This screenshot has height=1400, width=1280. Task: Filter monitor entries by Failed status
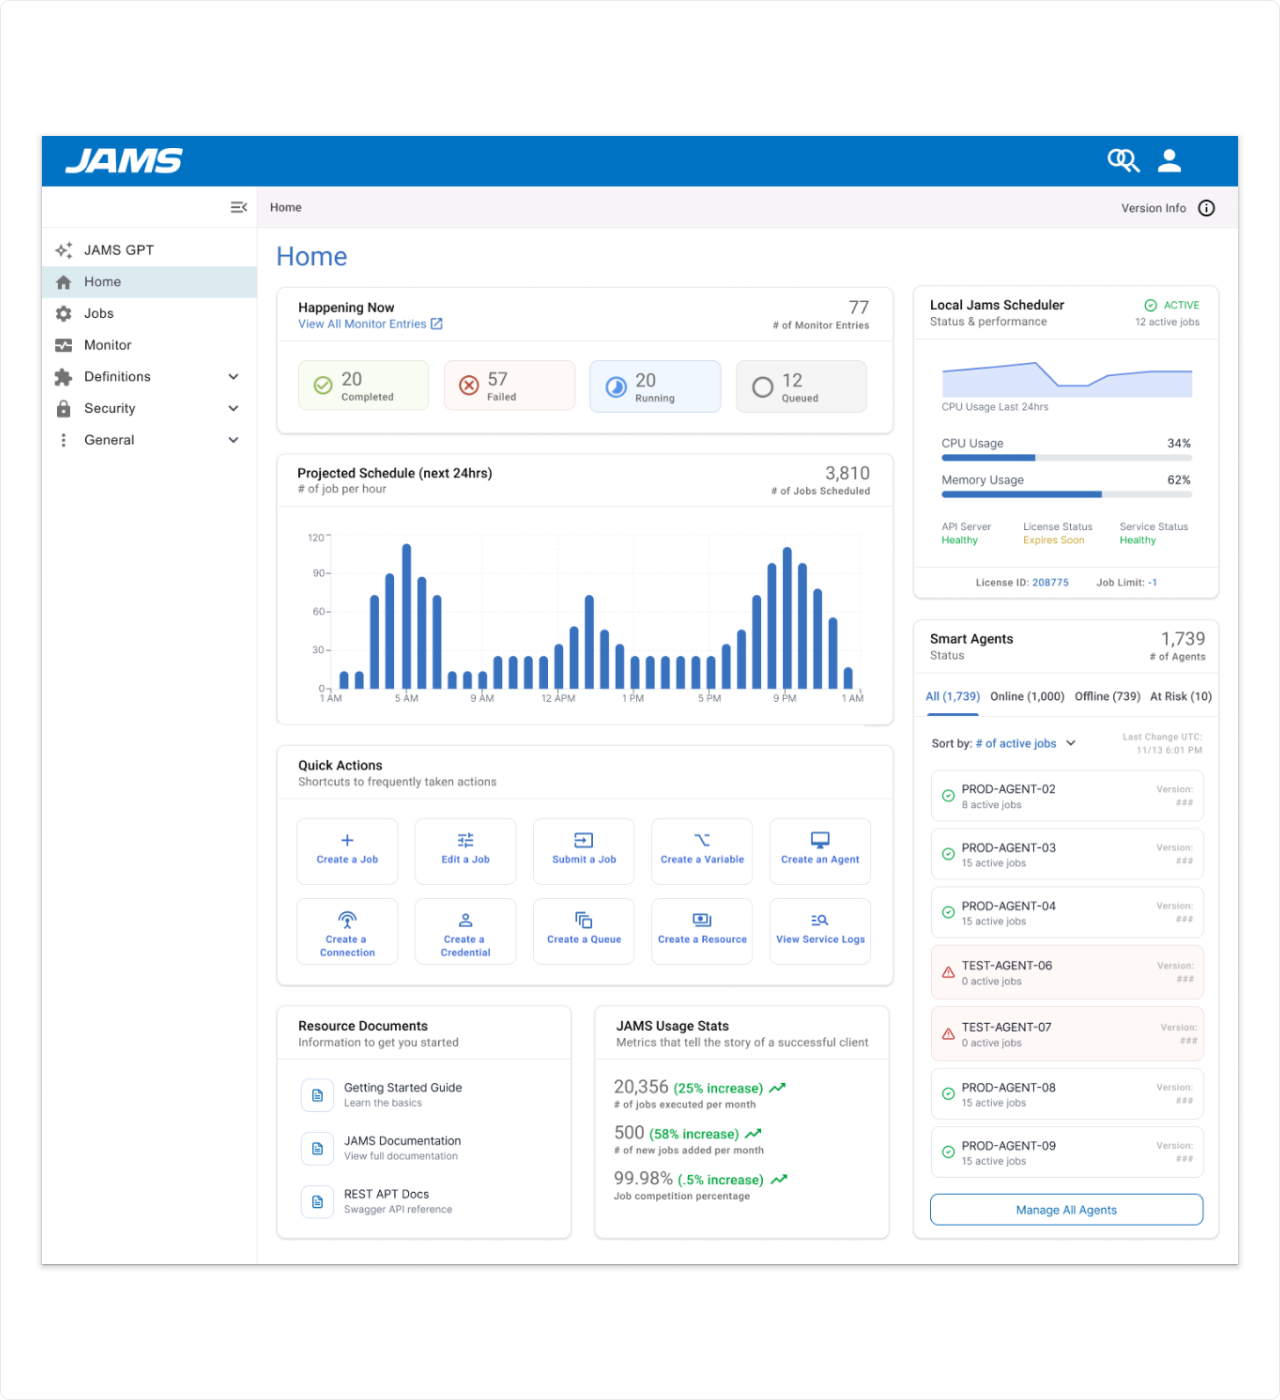click(509, 386)
